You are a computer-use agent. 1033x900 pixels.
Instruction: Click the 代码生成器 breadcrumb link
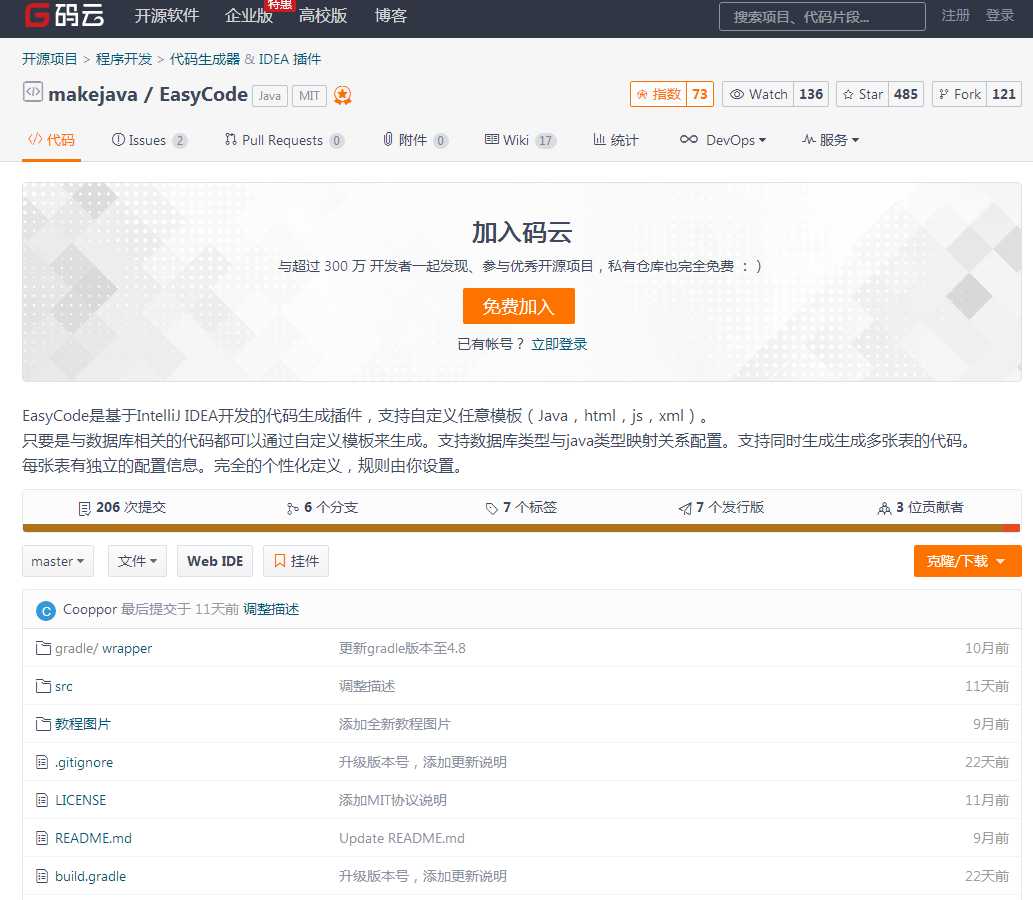[x=205, y=59]
